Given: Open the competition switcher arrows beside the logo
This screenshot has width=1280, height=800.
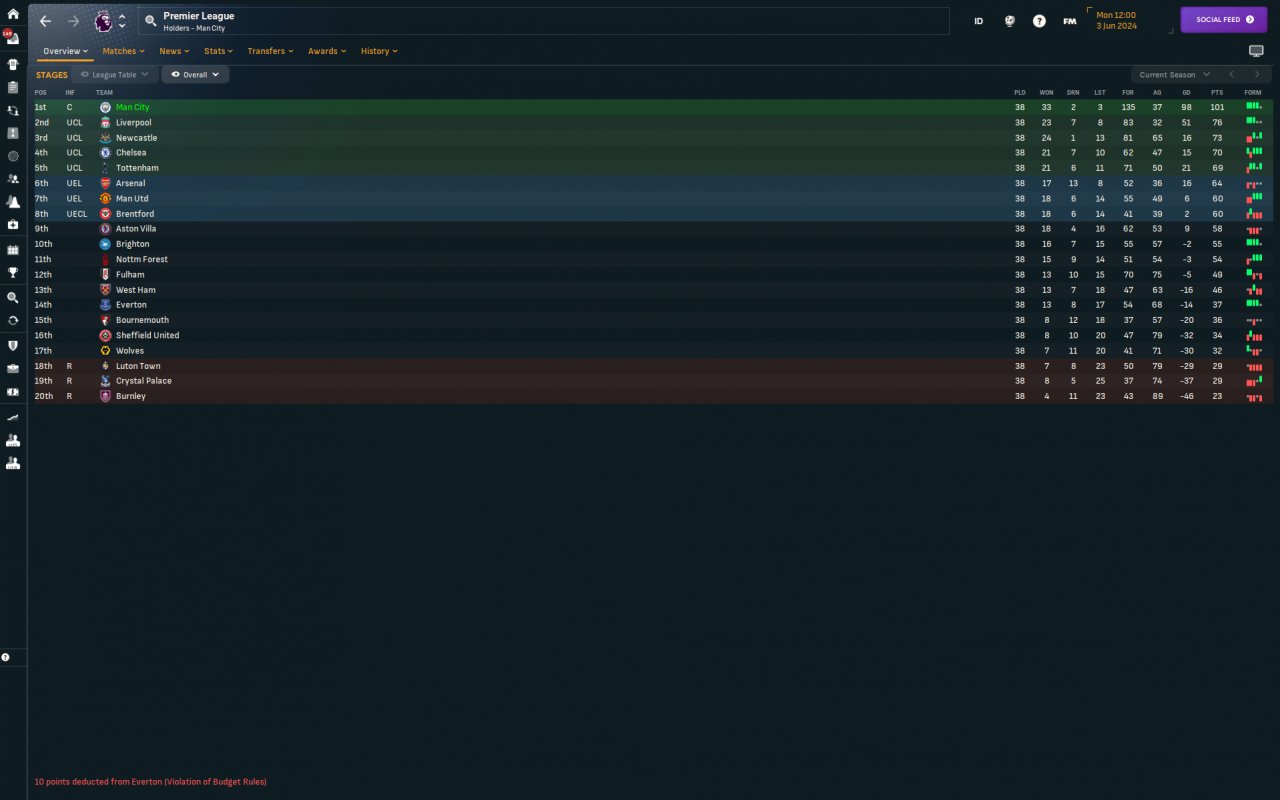Looking at the screenshot, I should pyautogui.click(x=122, y=21).
